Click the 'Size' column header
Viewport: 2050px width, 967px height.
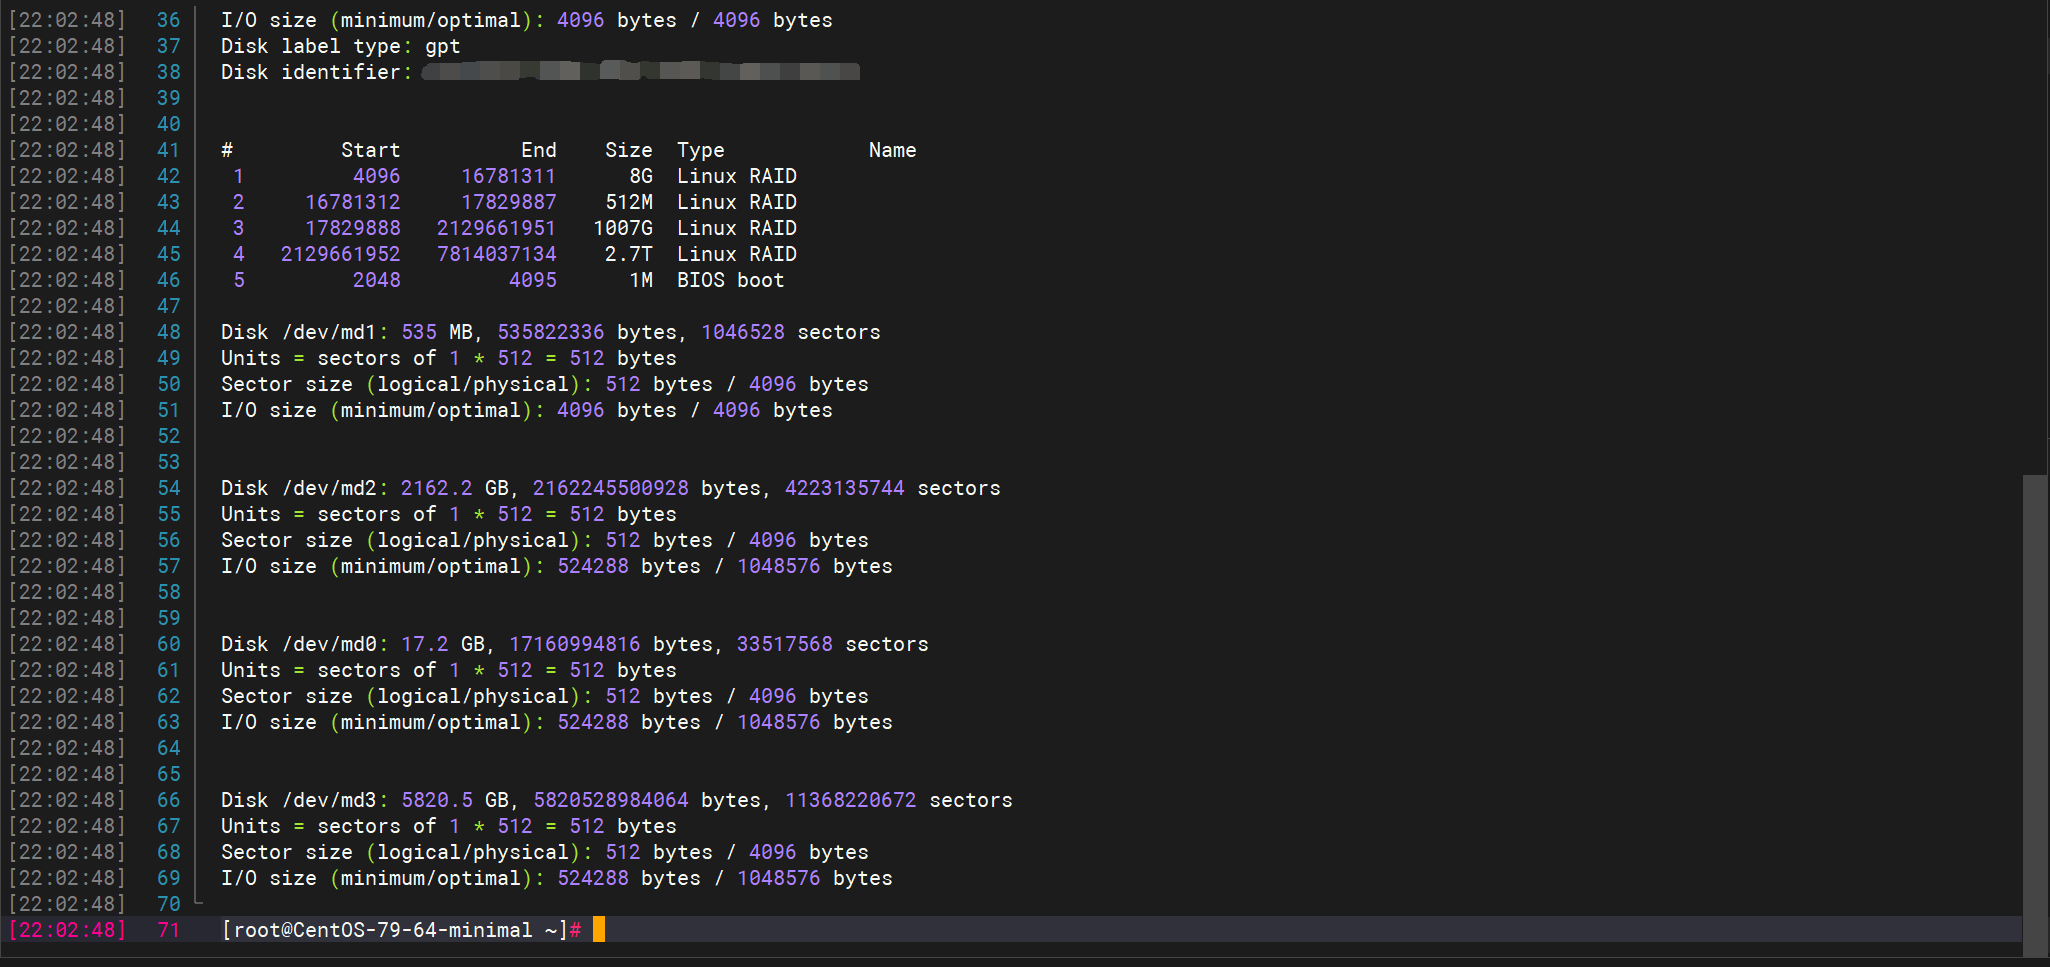(x=629, y=150)
